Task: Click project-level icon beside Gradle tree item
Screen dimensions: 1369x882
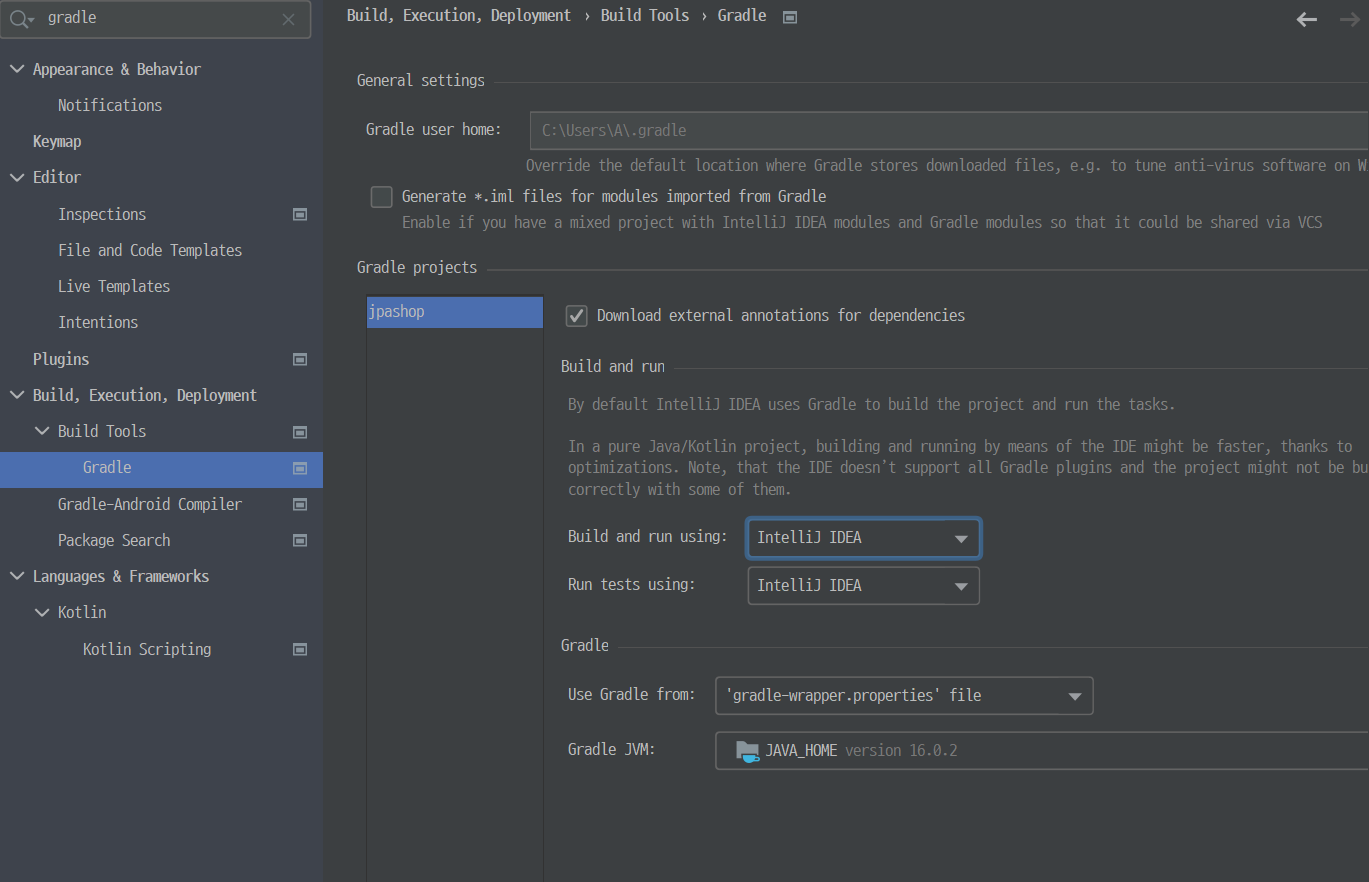Action: (299, 468)
